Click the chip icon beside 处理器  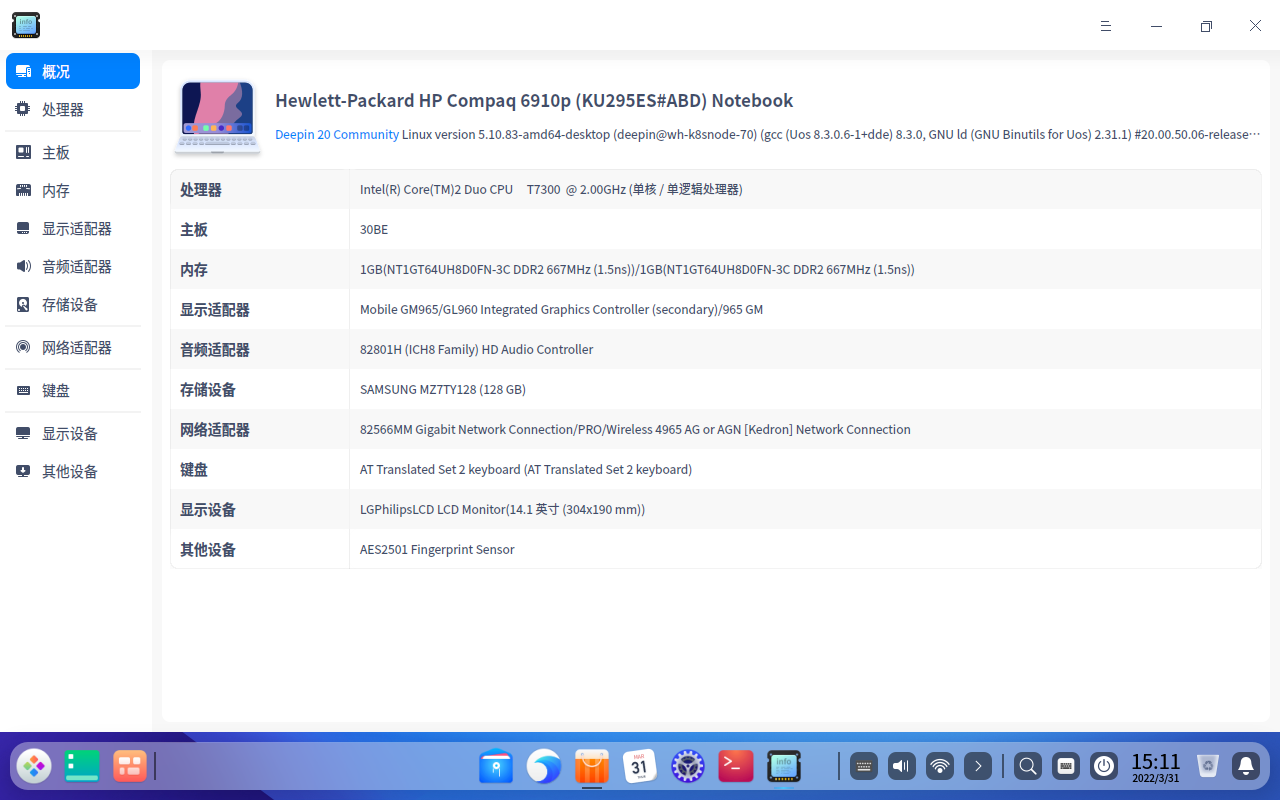[23, 109]
